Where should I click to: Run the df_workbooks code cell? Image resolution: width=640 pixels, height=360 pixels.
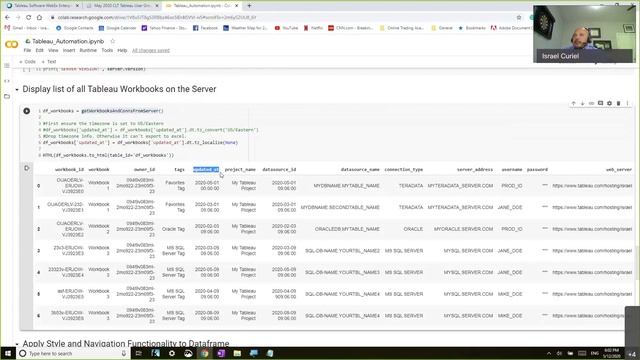pyautogui.click(x=27, y=111)
